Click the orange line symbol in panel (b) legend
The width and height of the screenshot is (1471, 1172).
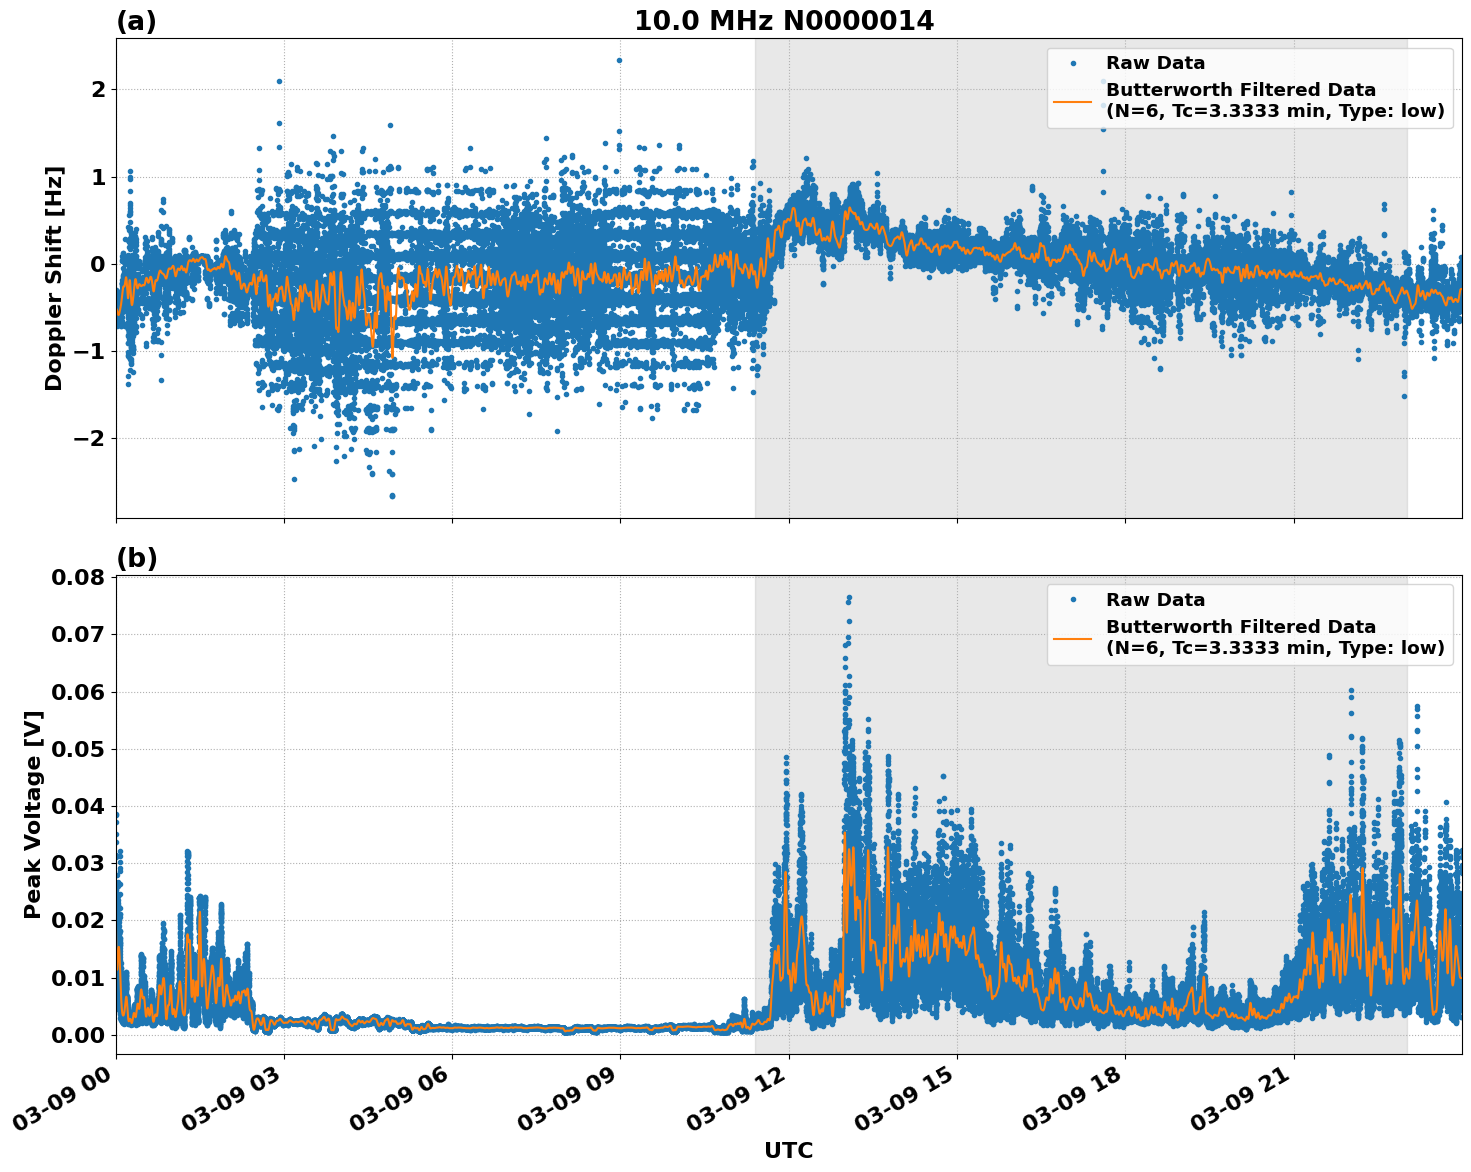point(1075,637)
